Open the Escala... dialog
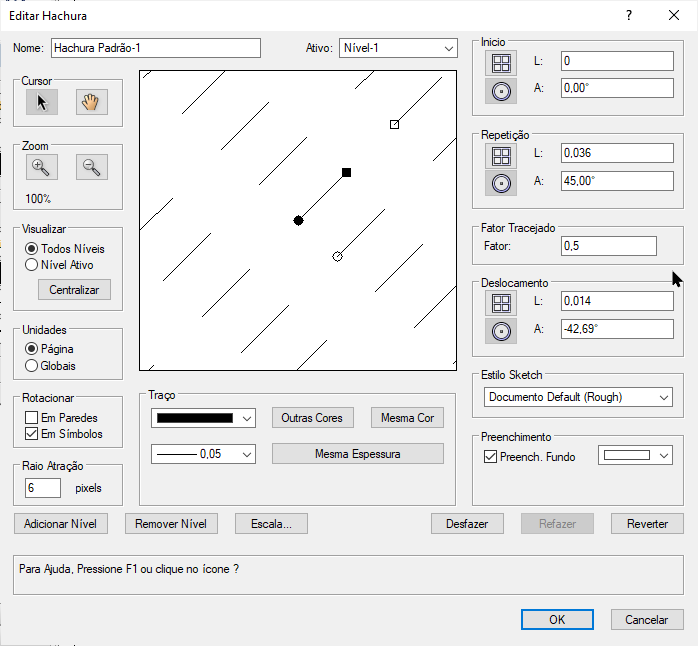The width and height of the screenshot is (698, 646). [x=271, y=524]
